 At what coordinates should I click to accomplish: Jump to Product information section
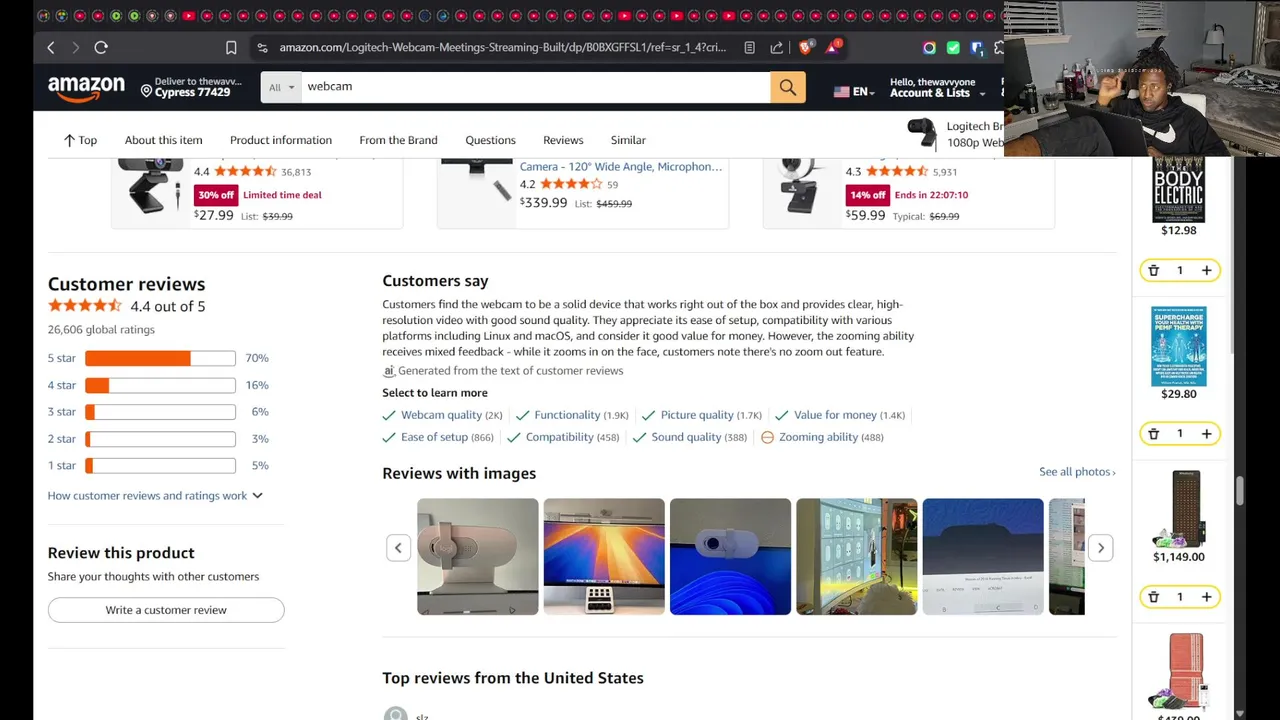pyautogui.click(x=281, y=140)
